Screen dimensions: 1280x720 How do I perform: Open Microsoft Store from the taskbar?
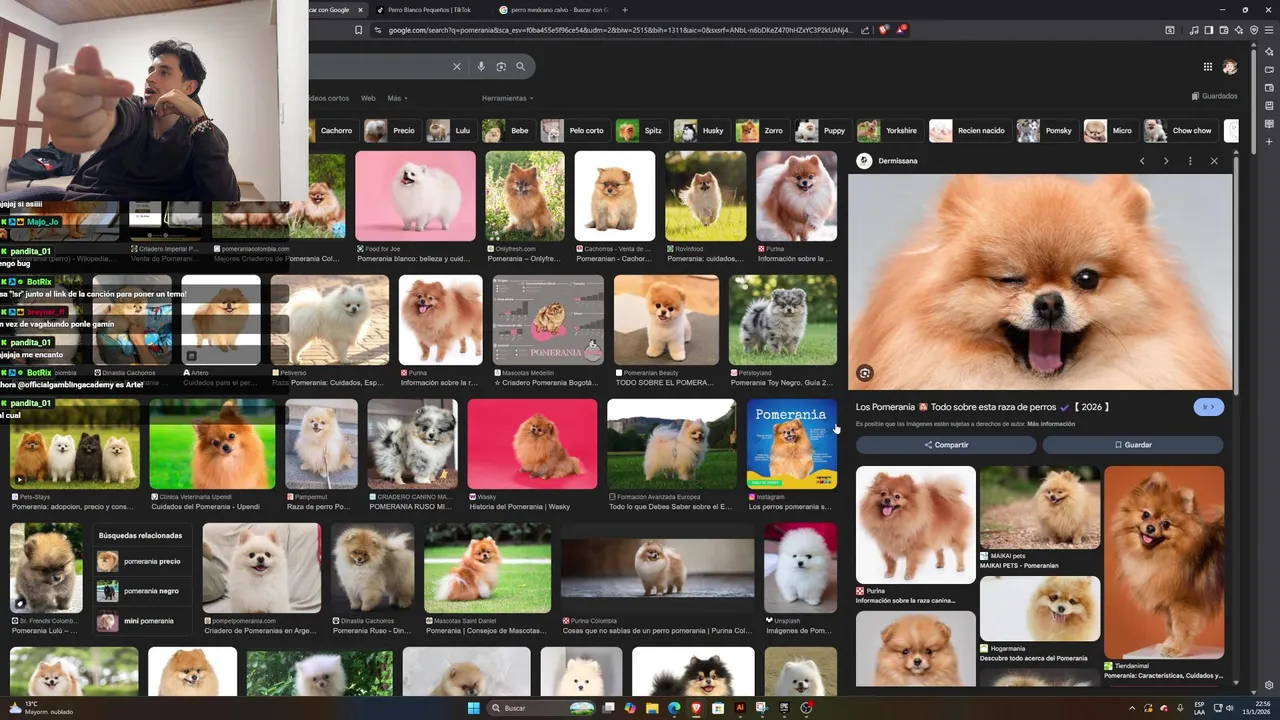pyautogui.click(x=718, y=708)
